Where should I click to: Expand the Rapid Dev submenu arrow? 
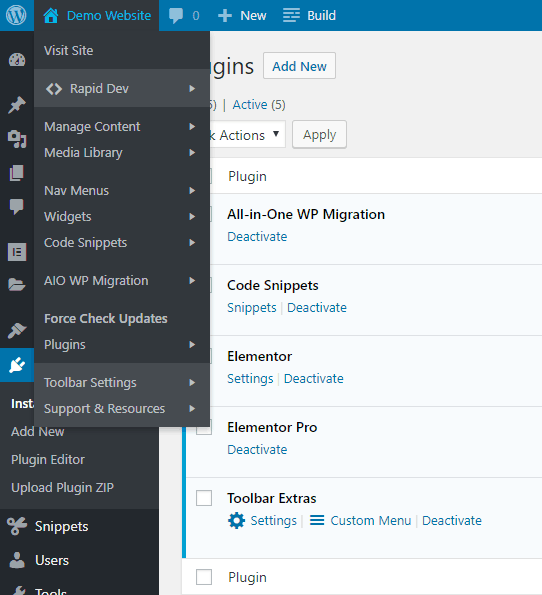click(x=192, y=88)
